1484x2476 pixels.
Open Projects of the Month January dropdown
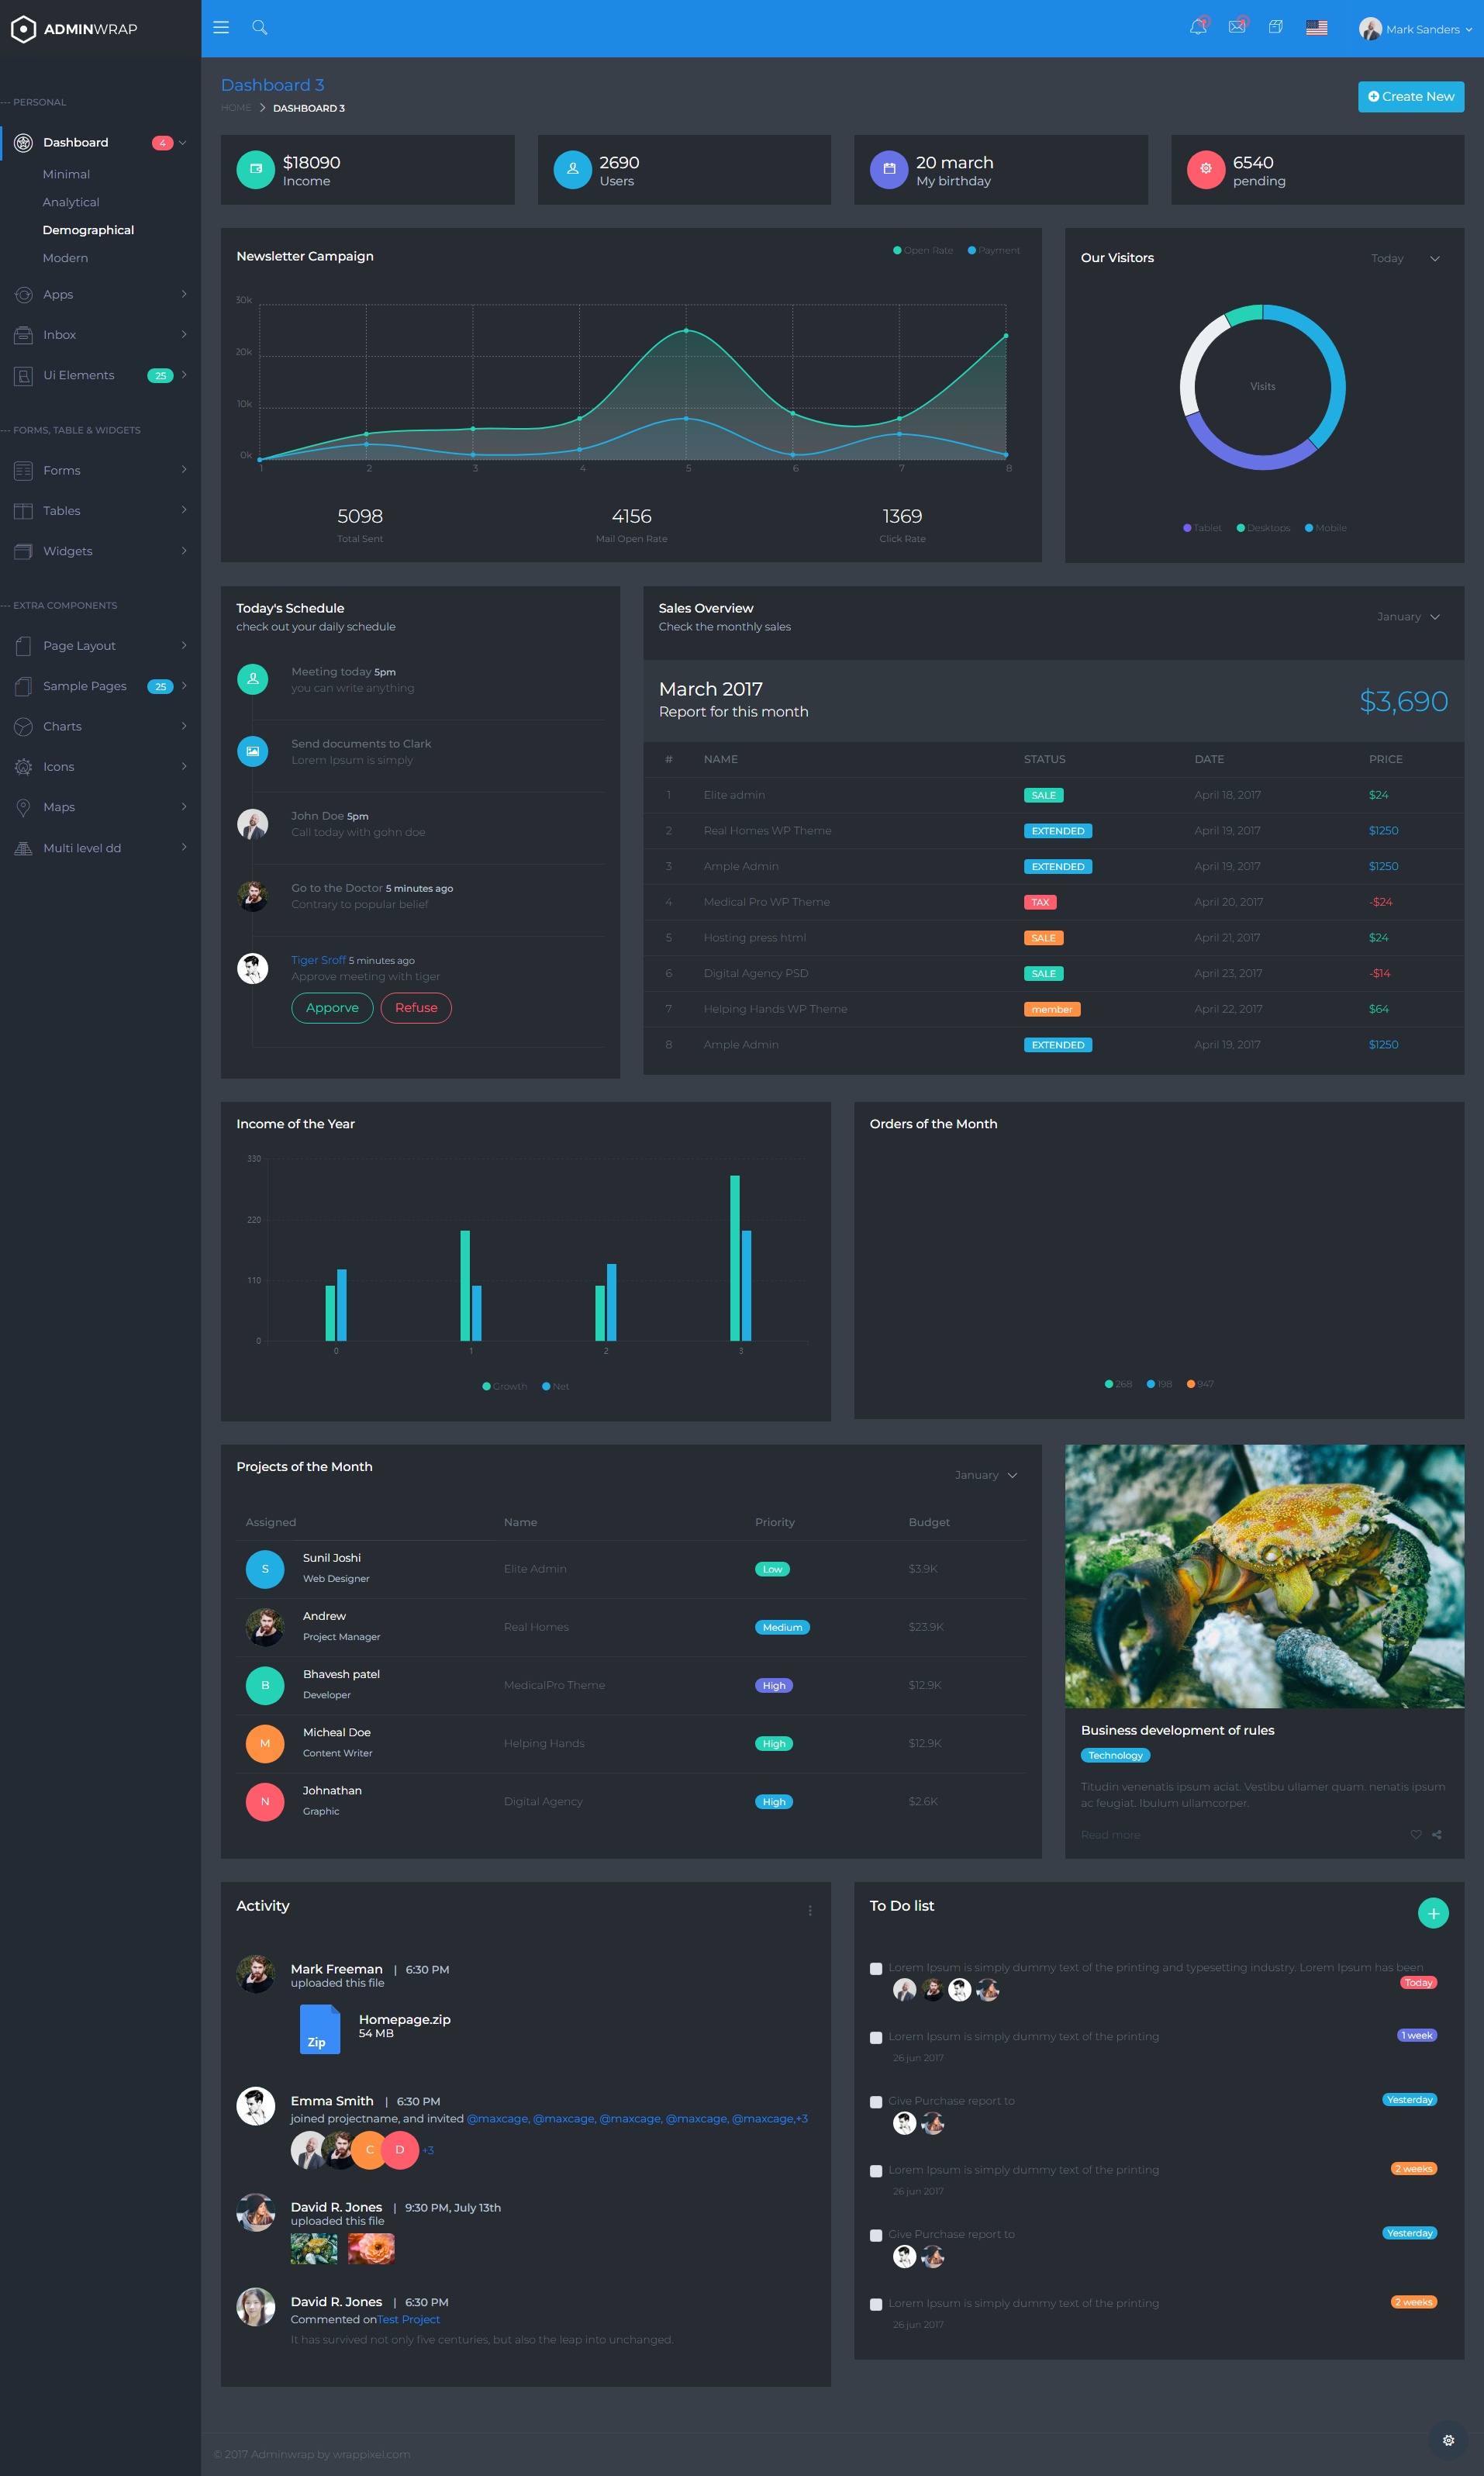pyautogui.click(x=986, y=1475)
